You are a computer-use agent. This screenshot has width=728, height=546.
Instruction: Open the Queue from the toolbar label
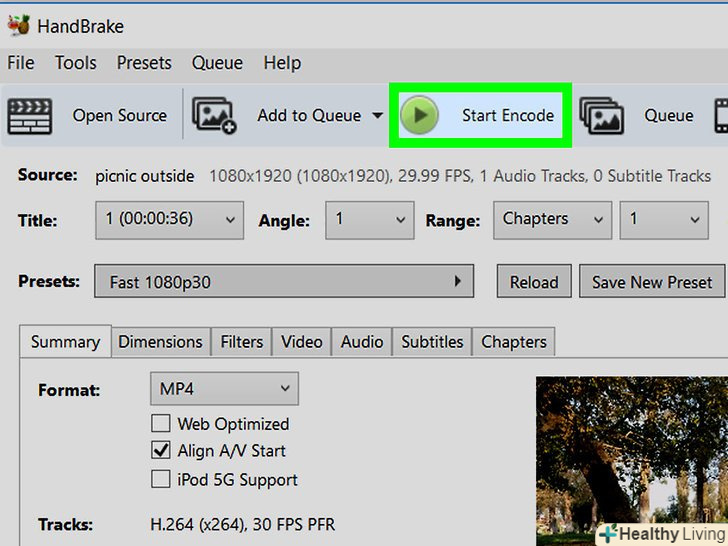(x=669, y=116)
